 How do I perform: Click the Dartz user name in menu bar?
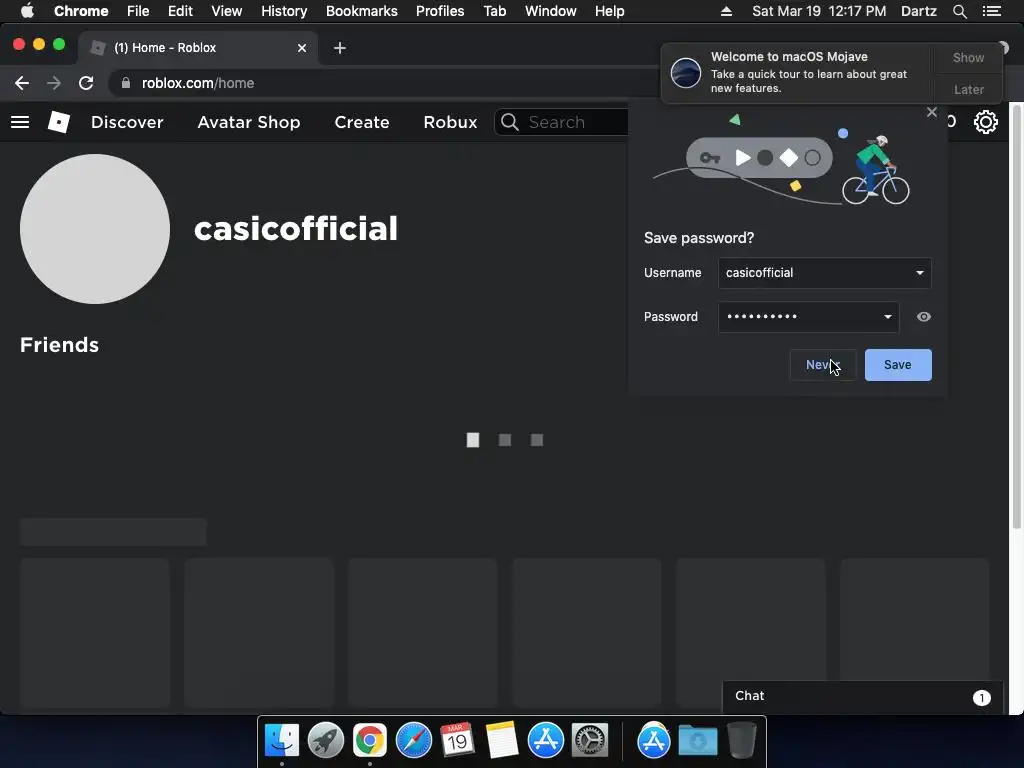click(x=919, y=11)
